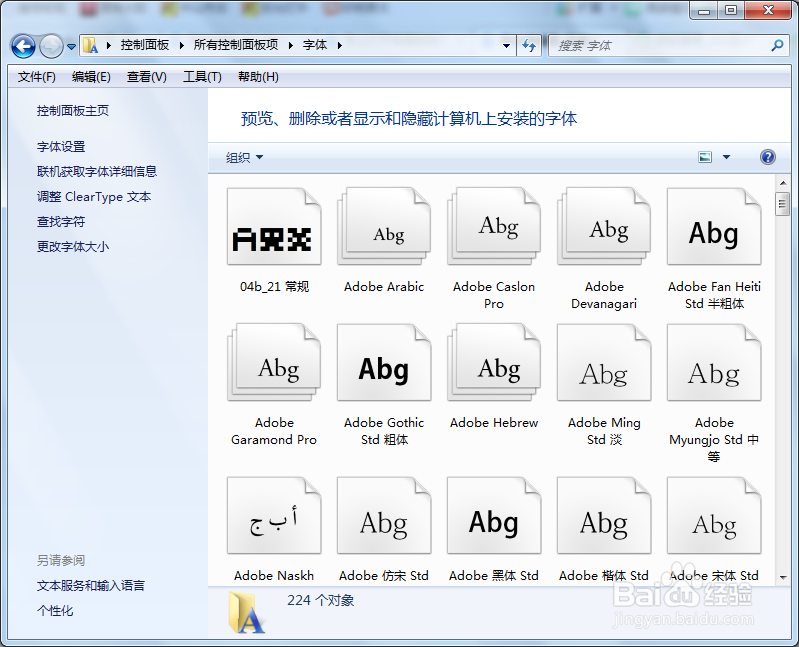Open the 编辑(E) menu
The width and height of the screenshot is (799, 647).
coord(91,77)
